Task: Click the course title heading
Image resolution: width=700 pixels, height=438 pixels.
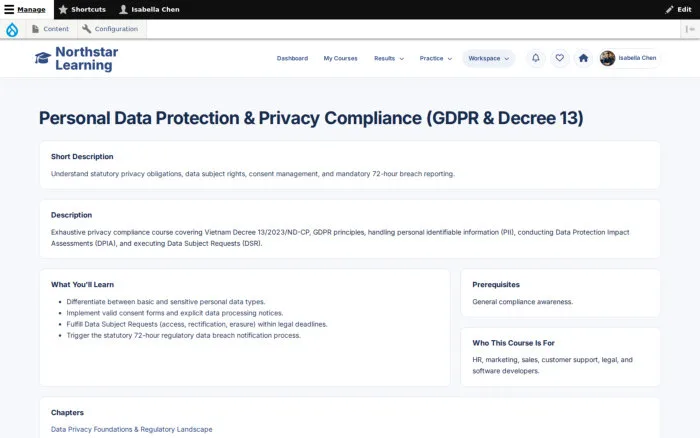Action: click(x=311, y=118)
